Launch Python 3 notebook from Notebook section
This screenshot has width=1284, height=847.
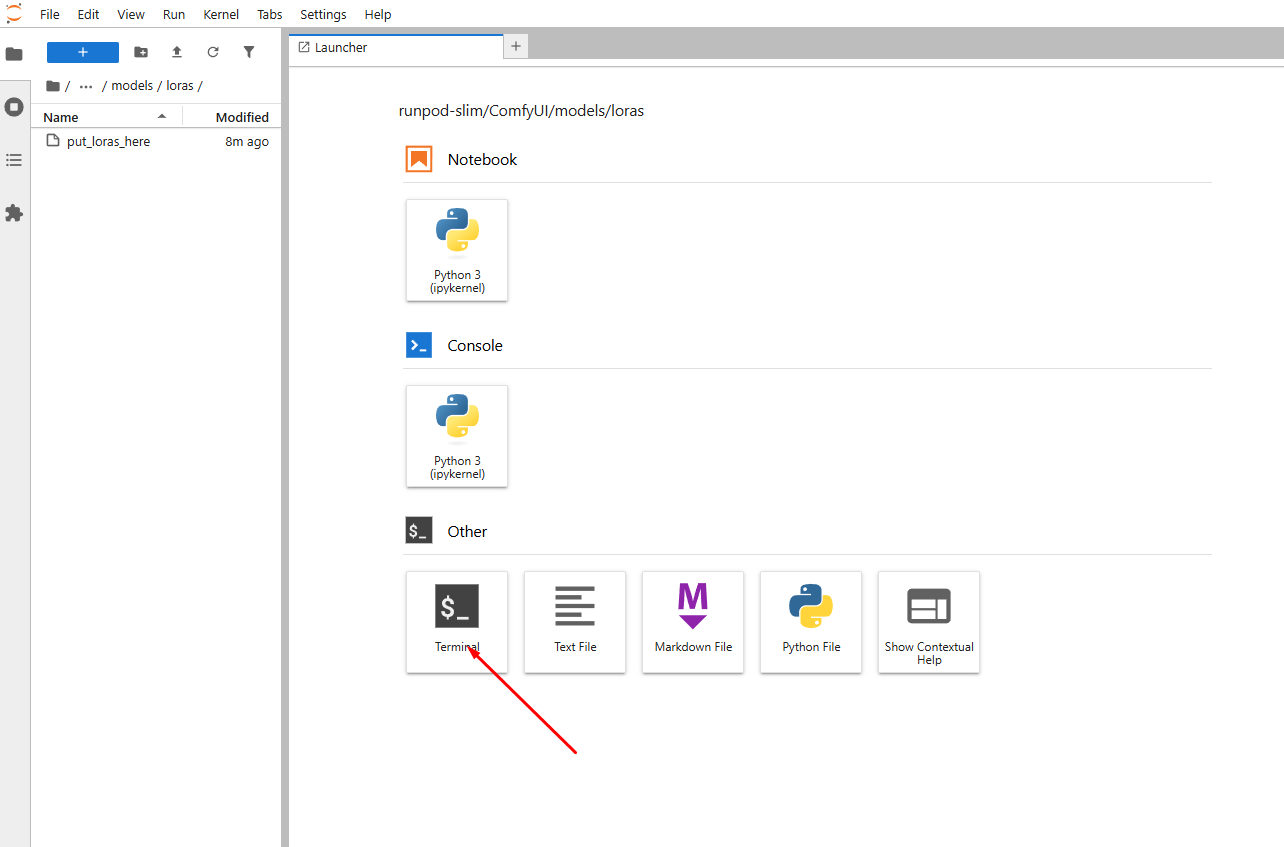pos(457,249)
